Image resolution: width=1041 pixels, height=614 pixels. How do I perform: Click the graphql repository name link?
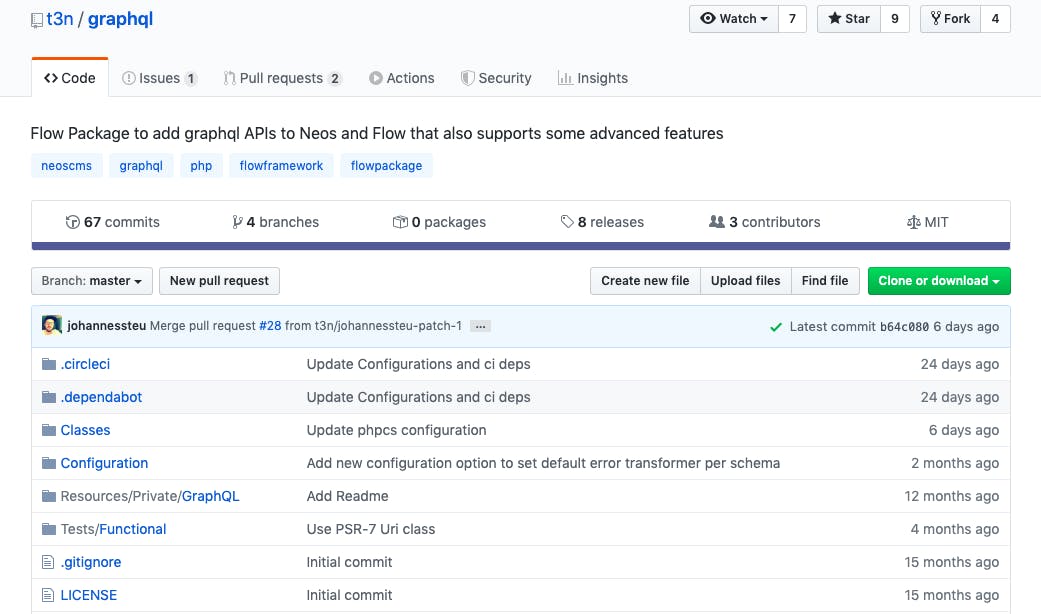tap(120, 19)
